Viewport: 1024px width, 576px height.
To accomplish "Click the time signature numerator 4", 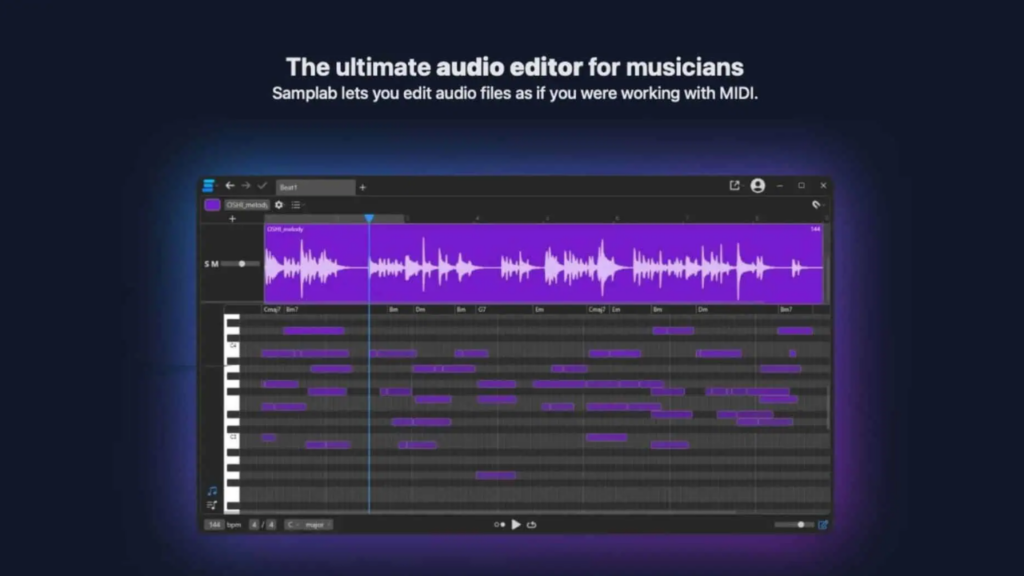I will pos(255,524).
